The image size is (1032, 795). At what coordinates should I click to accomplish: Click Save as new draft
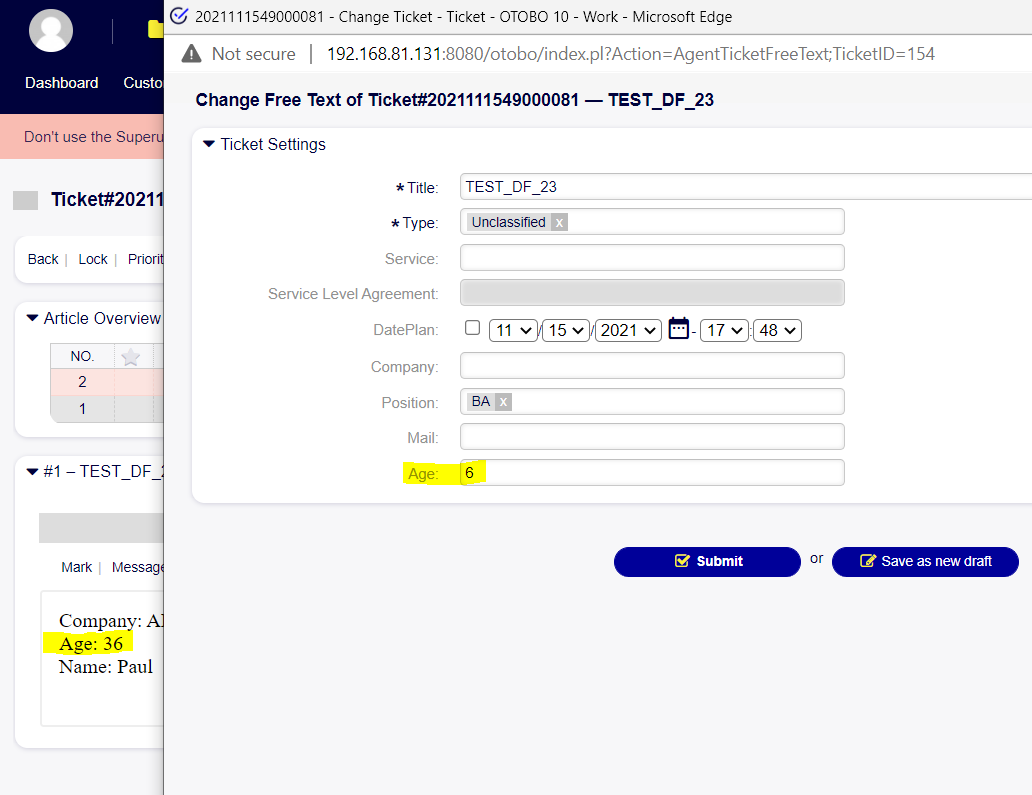[x=925, y=561]
